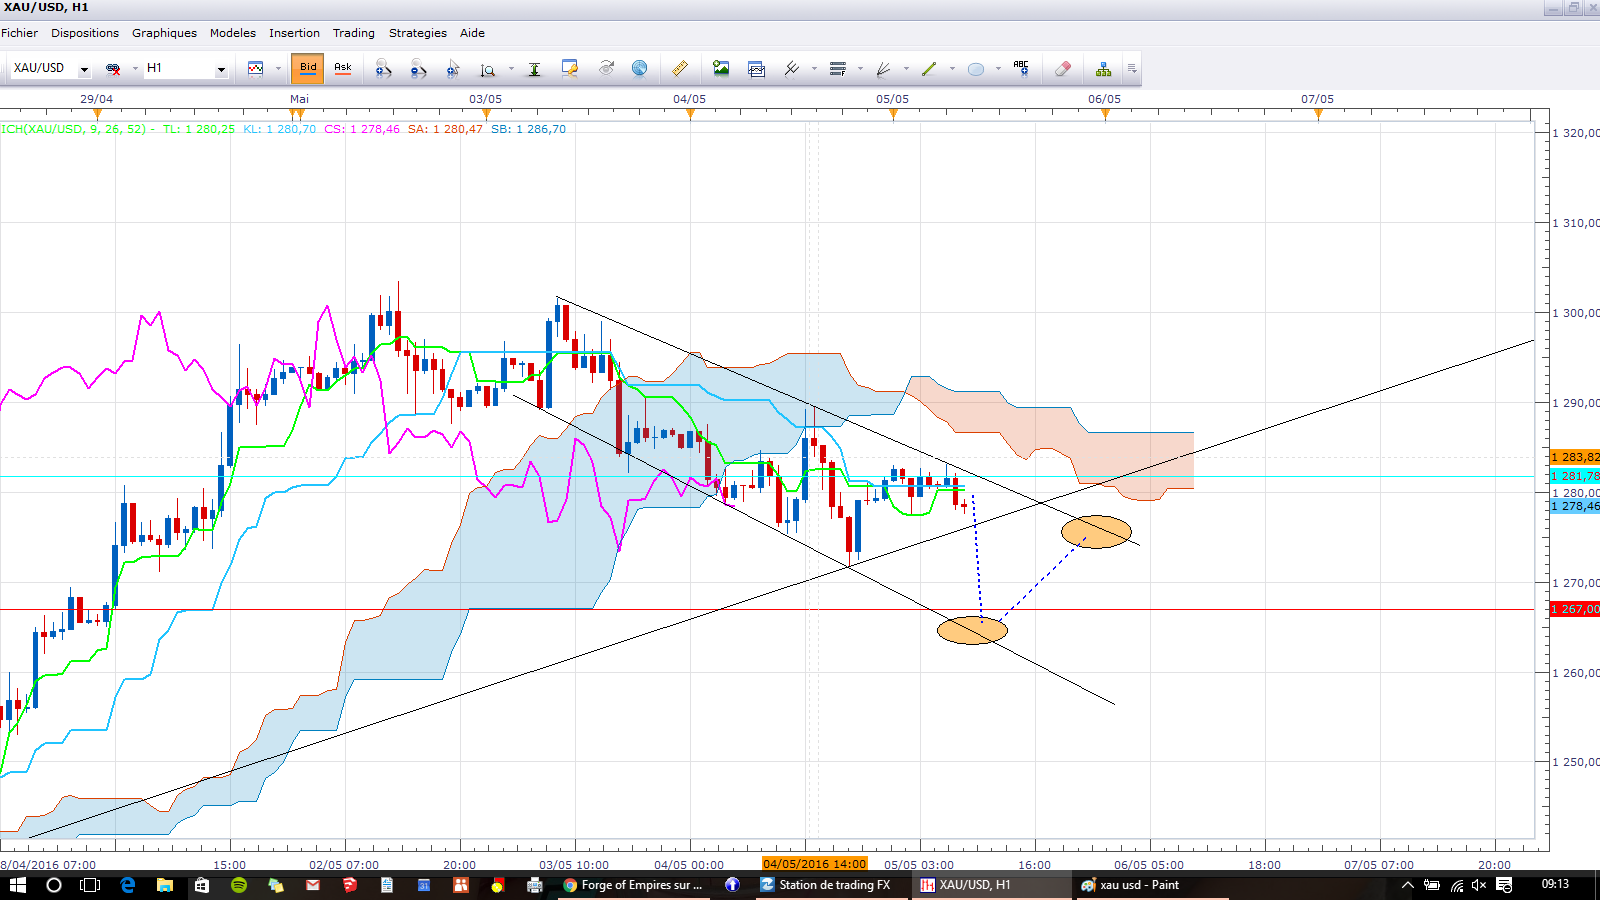This screenshot has height=900, width=1600.
Task: Open the Modeles menu
Action: pyautogui.click(x=233, y=33)
